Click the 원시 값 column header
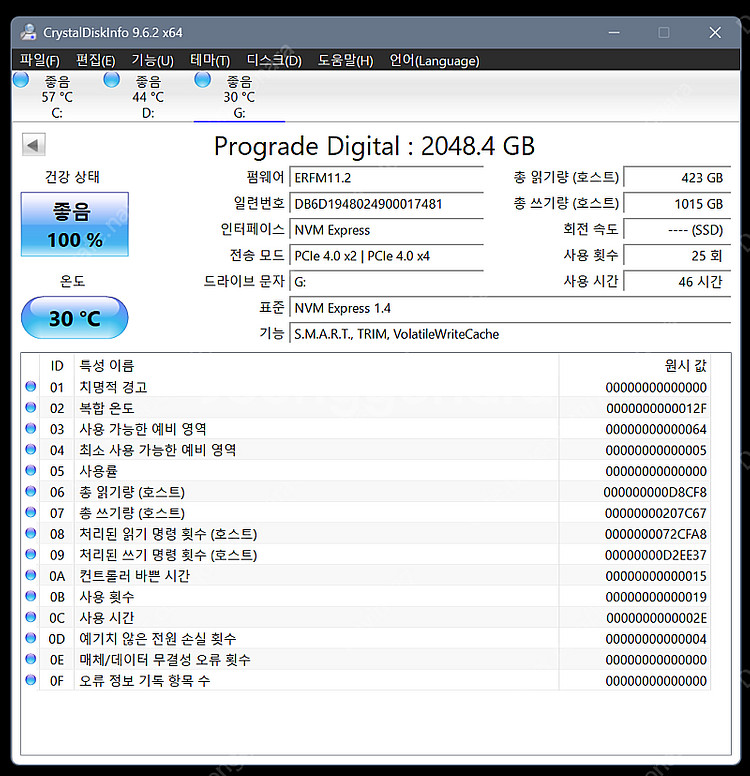This screenshot has width=750, height=776. pos(635,366)
